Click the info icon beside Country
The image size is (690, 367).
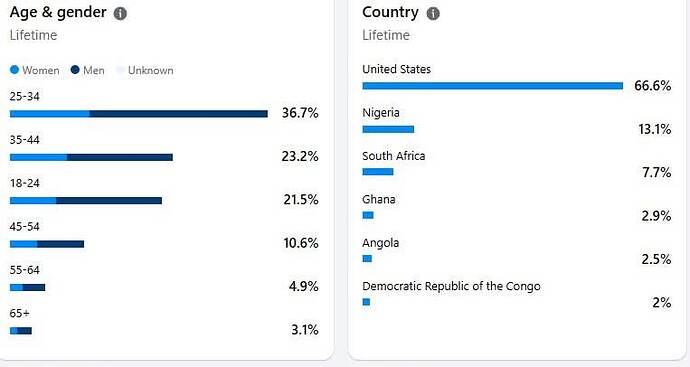click(433, 14)
